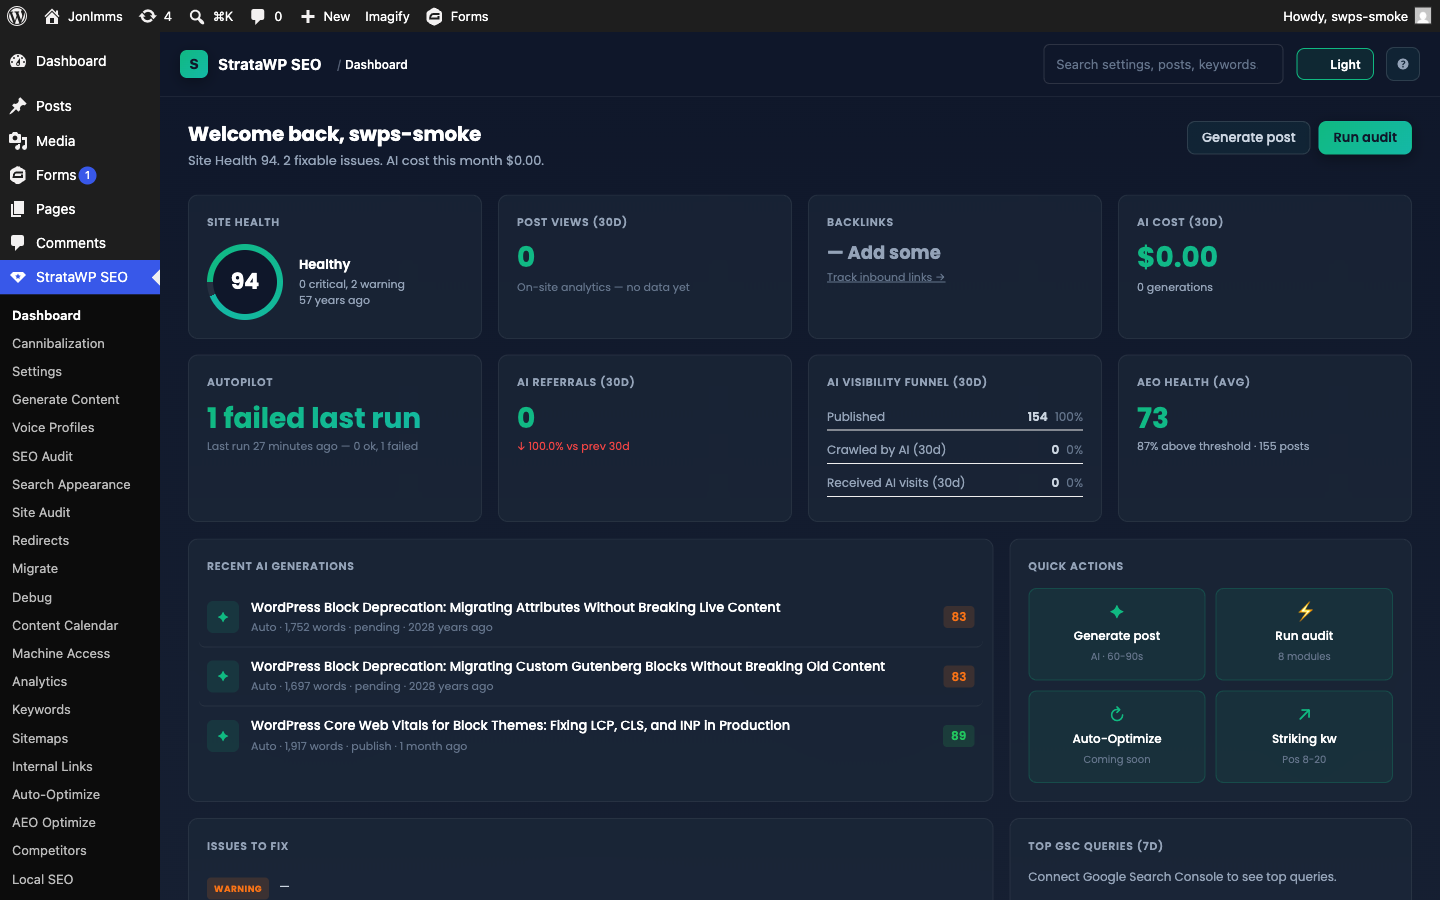1440x900 pixels.
Task: Click sparkle icon beside Core Web Vitals post
Action: coord(223,736)
